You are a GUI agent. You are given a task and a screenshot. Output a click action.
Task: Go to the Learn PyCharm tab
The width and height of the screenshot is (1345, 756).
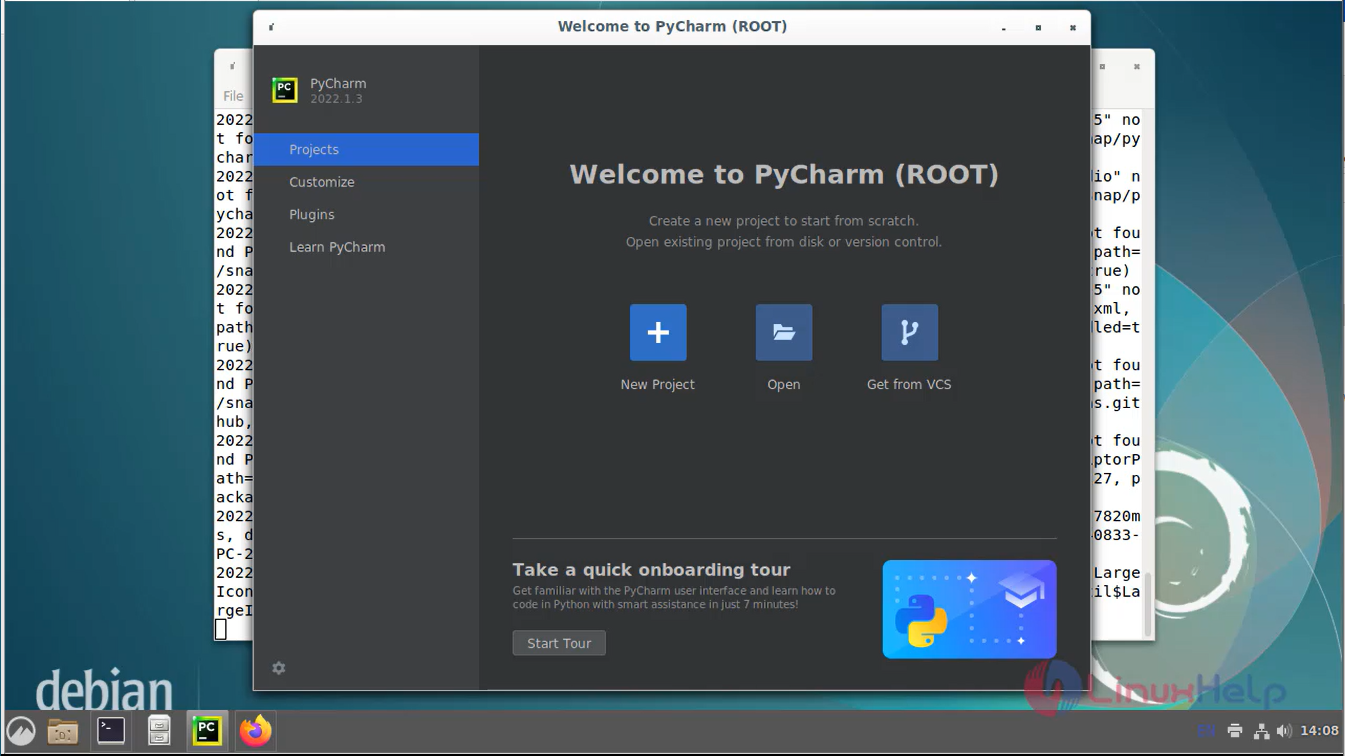pos(367,247)
